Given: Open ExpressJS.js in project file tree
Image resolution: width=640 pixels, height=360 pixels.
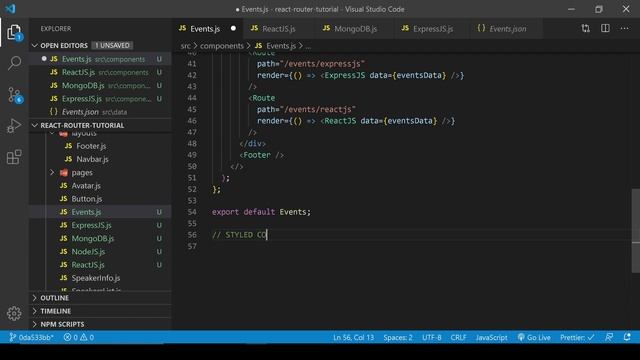Looking at the screenshot, I should (100, 225).
